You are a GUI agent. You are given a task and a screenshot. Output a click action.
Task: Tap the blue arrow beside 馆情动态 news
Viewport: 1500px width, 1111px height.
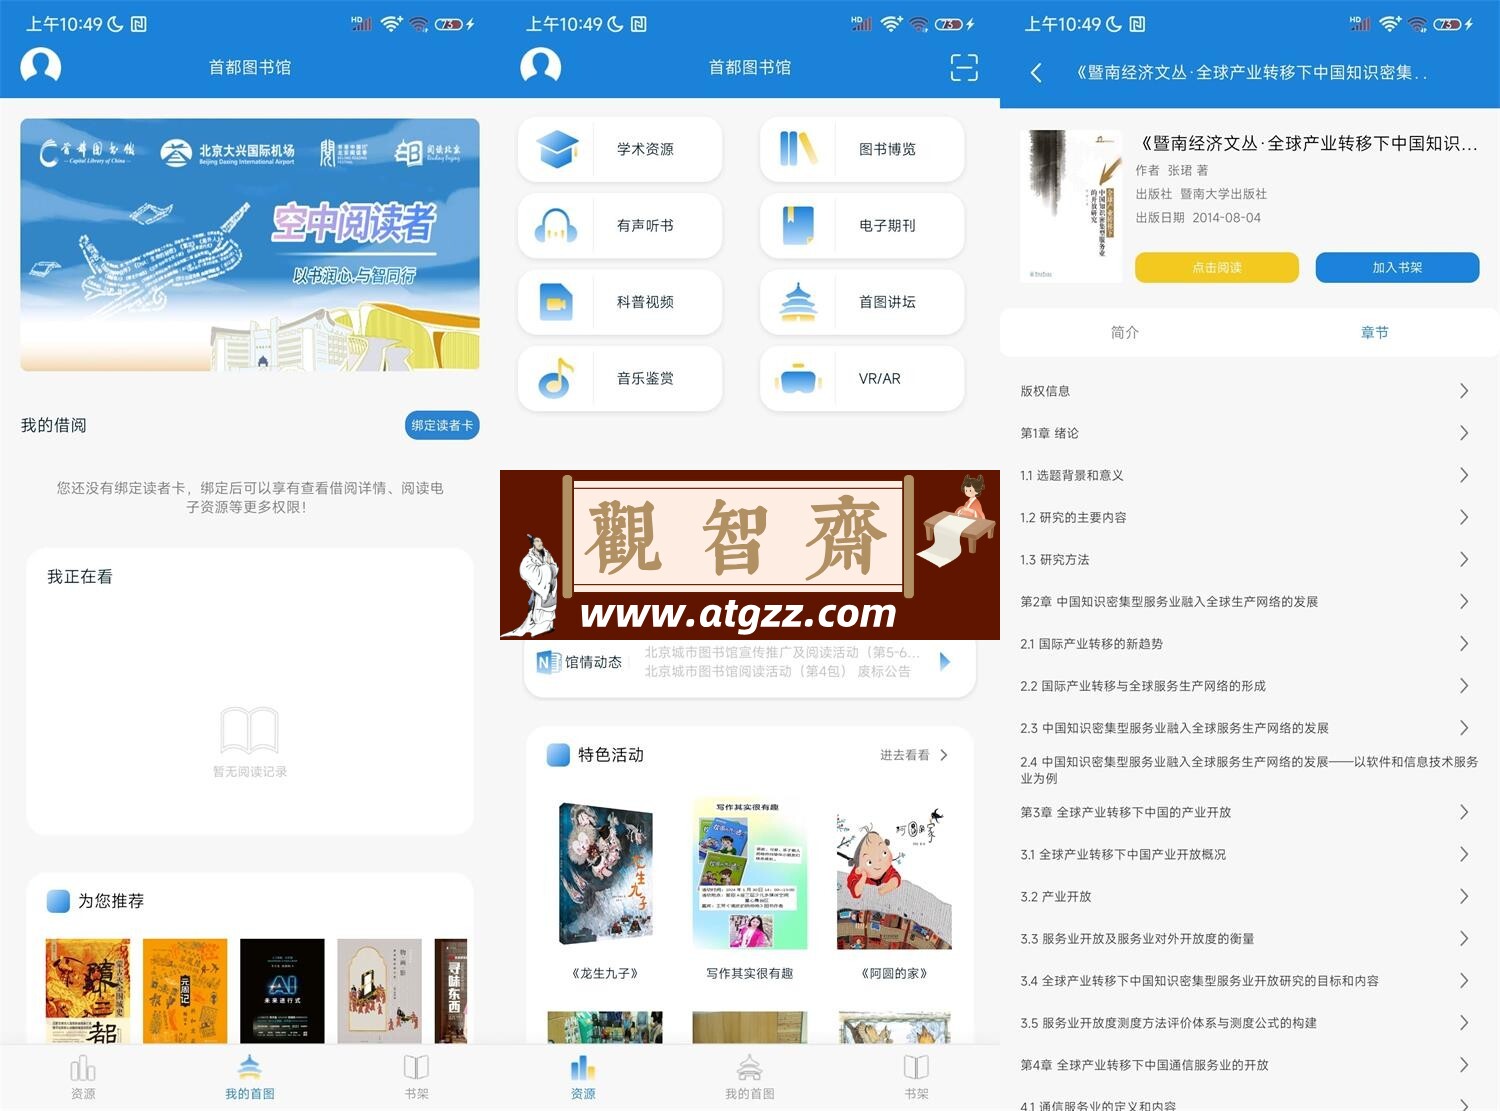click(945, 661)
